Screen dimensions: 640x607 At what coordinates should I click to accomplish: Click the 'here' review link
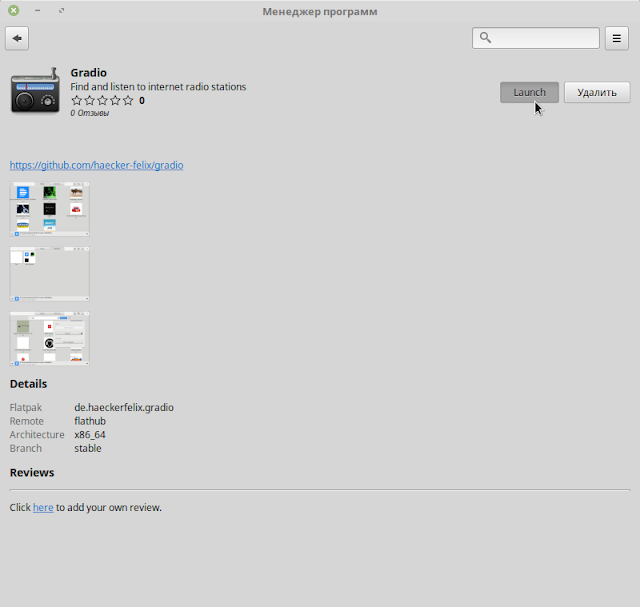pyautogui.click(x=43, y=507)
